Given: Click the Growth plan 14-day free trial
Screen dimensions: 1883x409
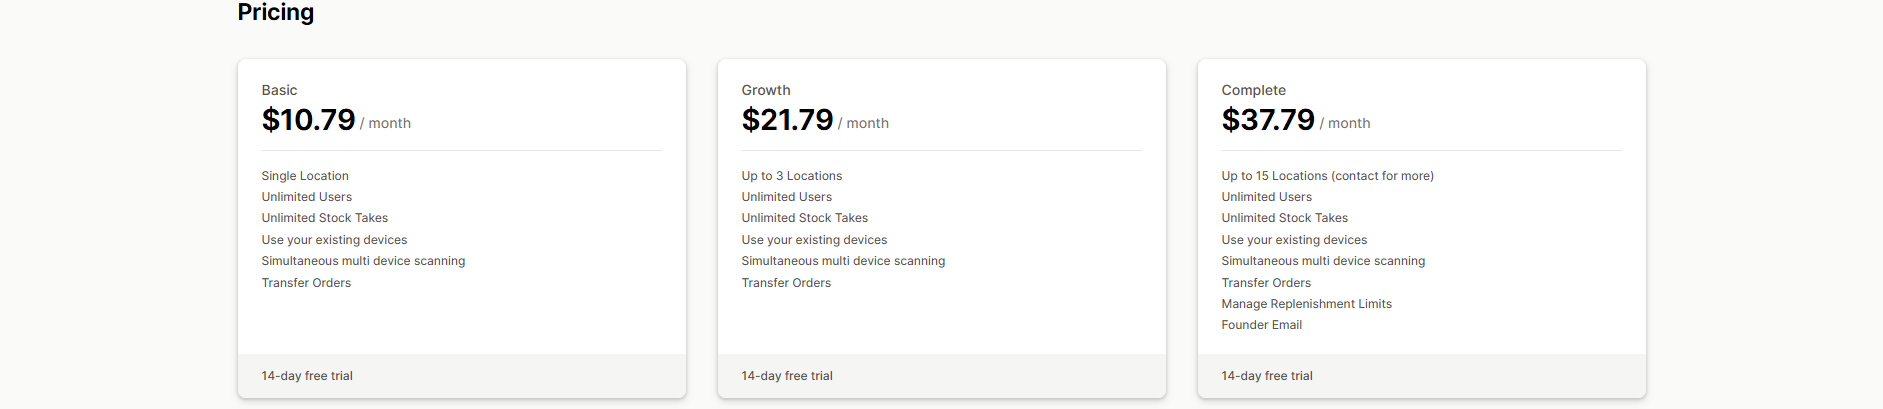Looking at the screenshot, I should coord(787,376).
